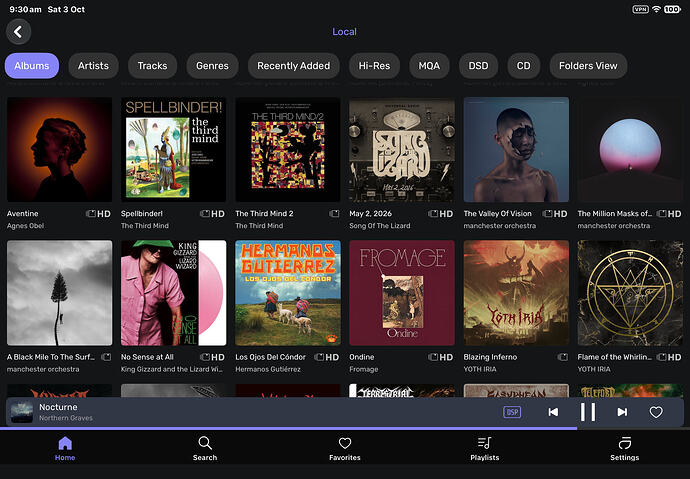Click the HD badge beside No Sense at All
This screenshot has width=690, height=479.
[x=218, y=357]
